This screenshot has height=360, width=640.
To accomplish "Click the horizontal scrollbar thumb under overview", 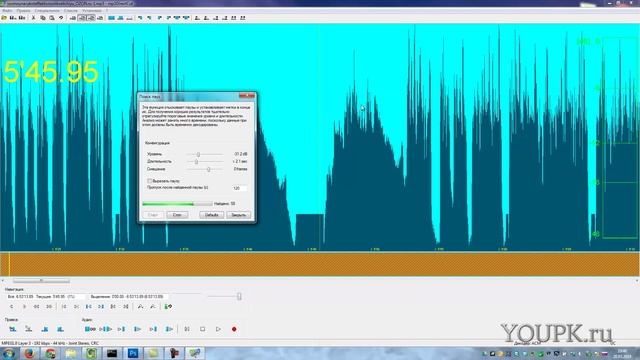I will [41, 281].
